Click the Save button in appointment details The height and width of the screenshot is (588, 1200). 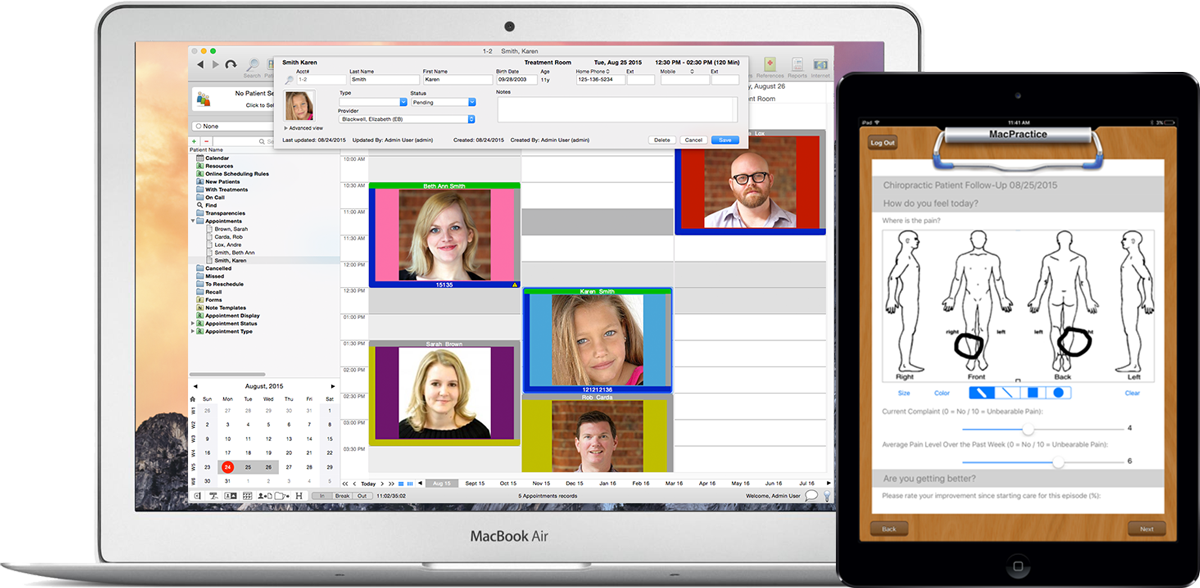tap(724, 140)
